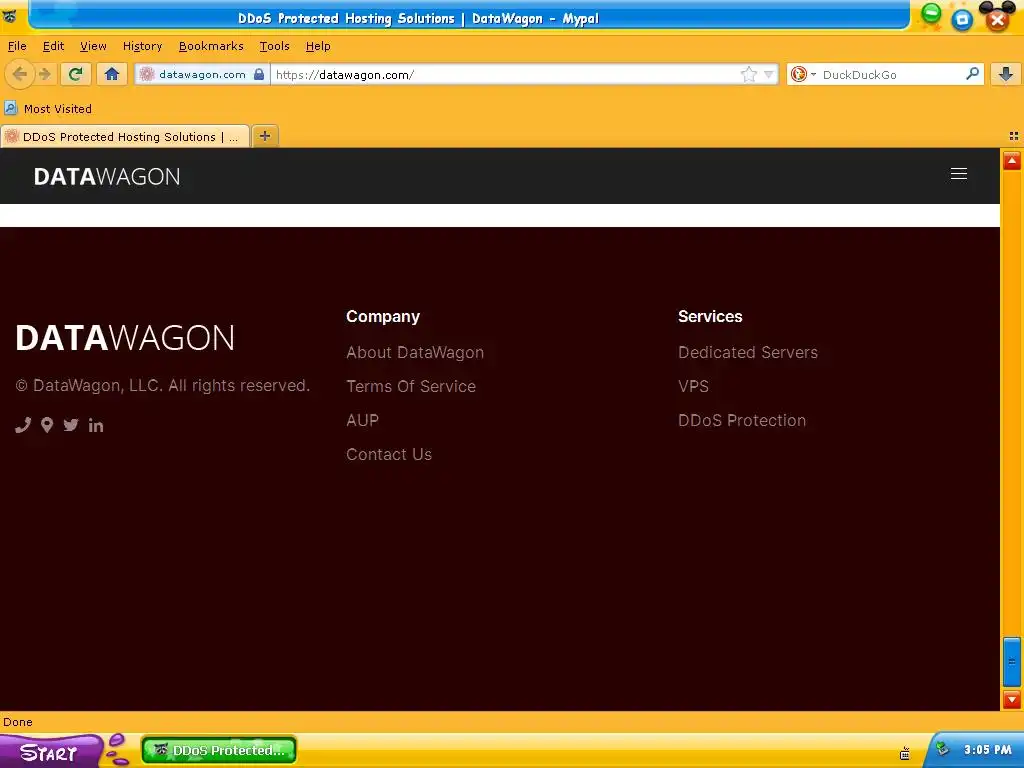Open the DDoS Protection link
The height and width of the screenshot is (768, 1024).
click(742, 421)
